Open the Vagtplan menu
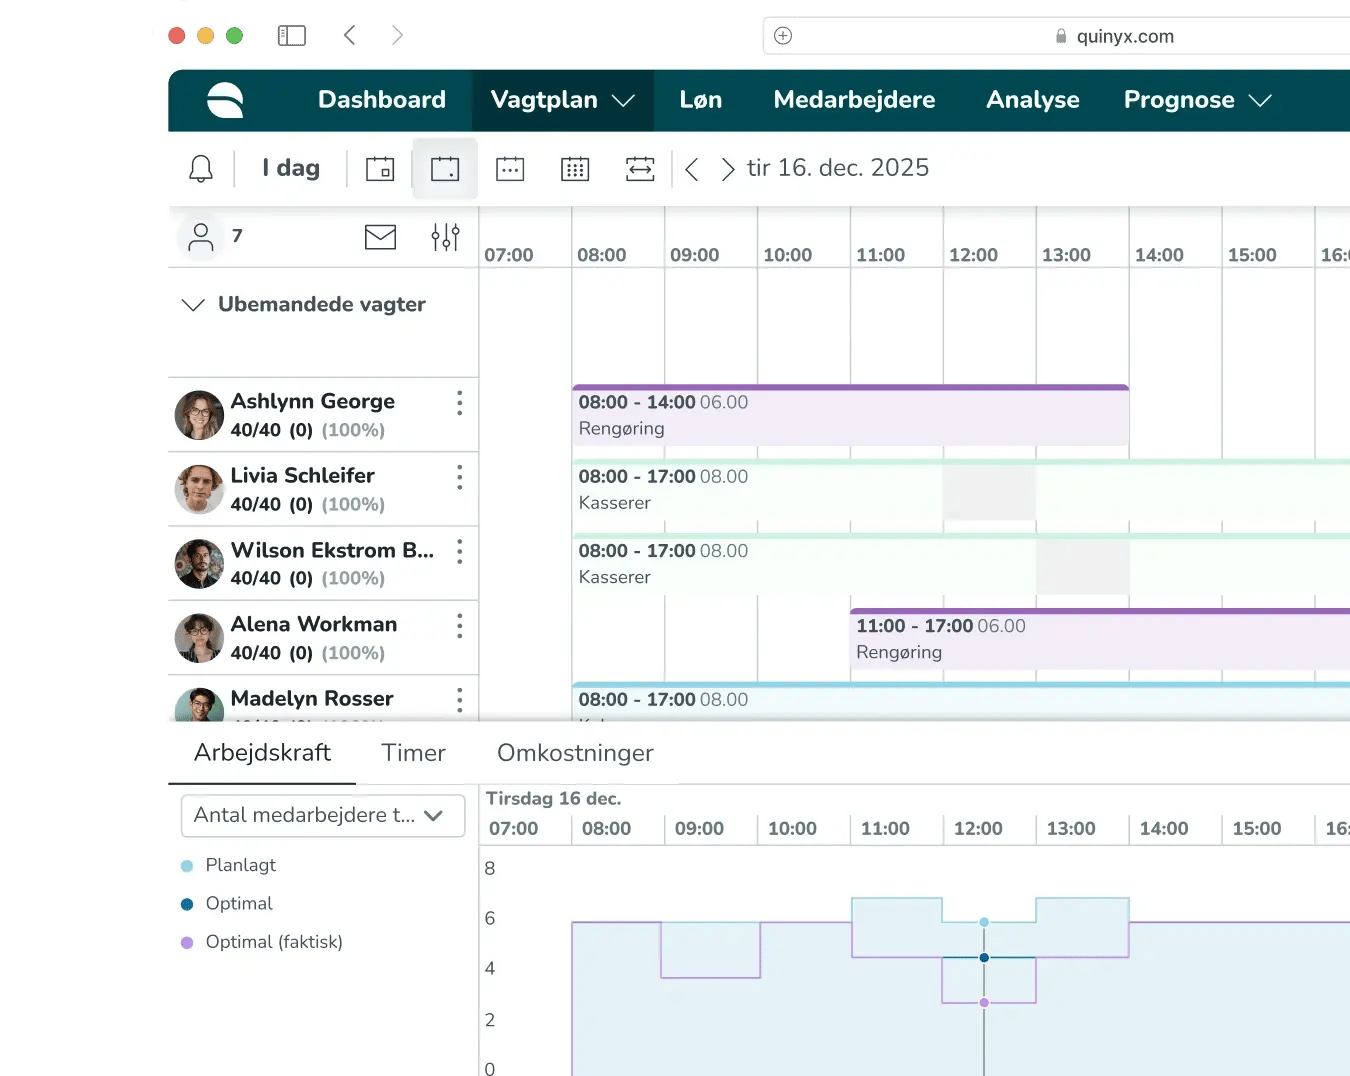Screen dimensions: 1350x1076 point(563,100)
